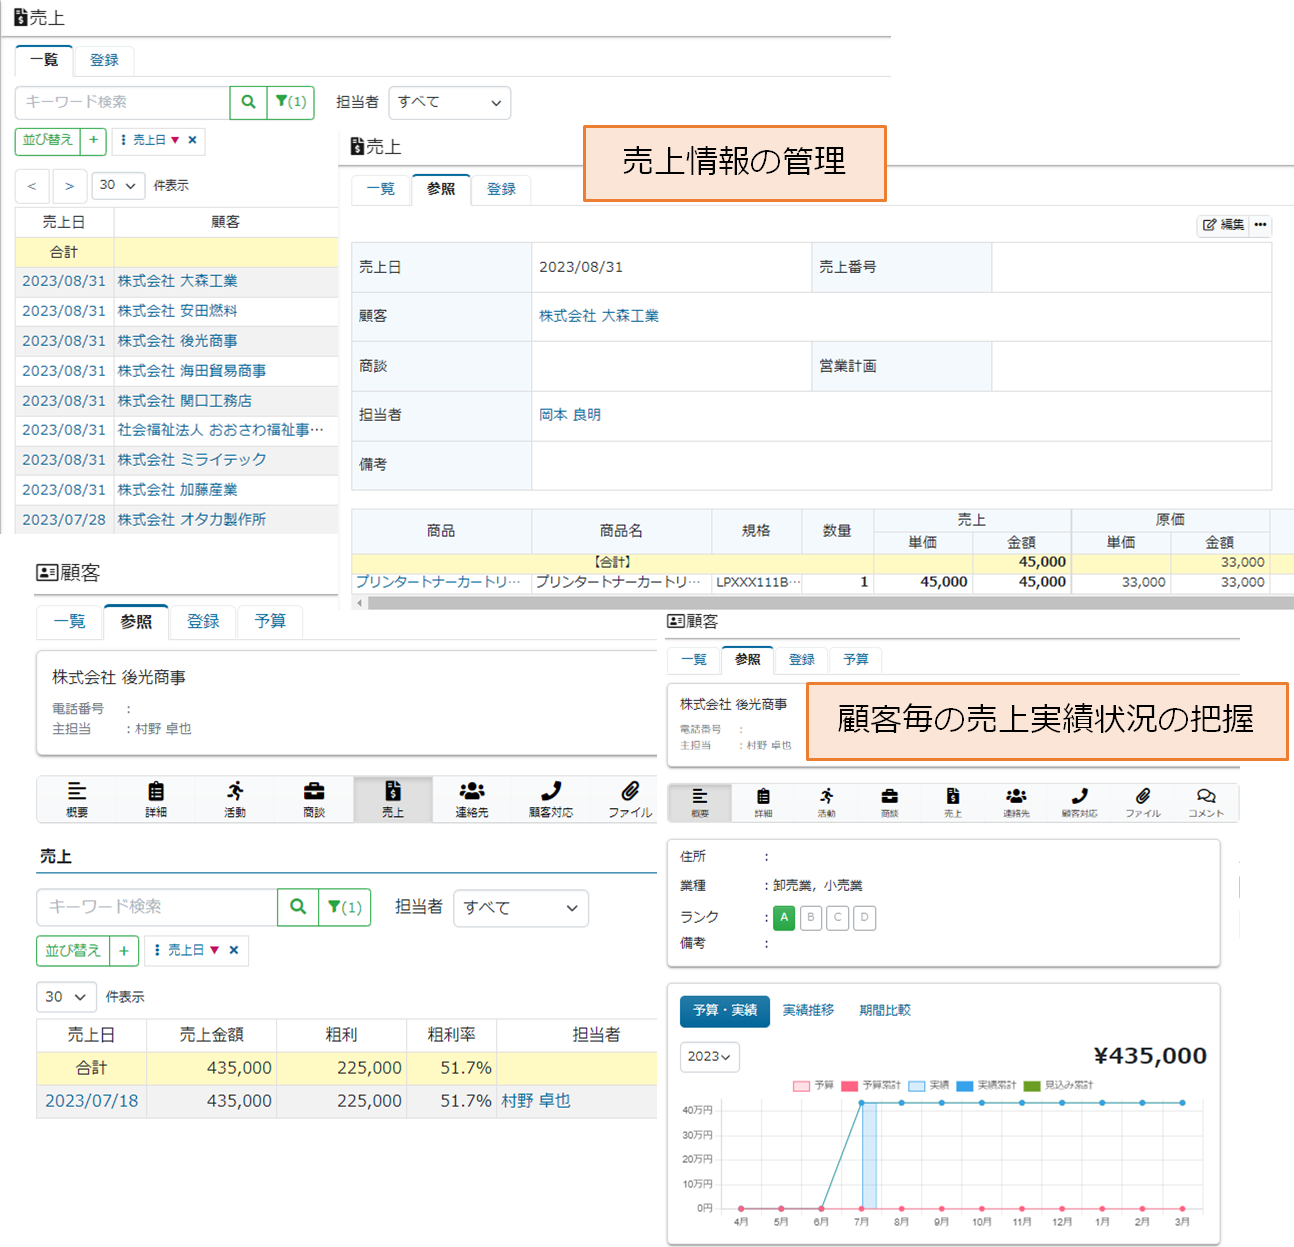Switch to 一覧 tab in sales detail panel
This screenshot has width=1294, height=1247.
tap(381, 189)
